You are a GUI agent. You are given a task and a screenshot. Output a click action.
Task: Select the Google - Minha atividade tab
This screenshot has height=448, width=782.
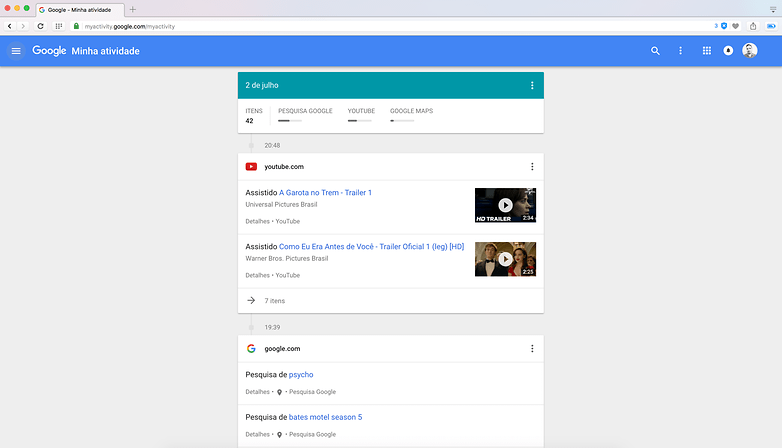[x=80, y=9]
